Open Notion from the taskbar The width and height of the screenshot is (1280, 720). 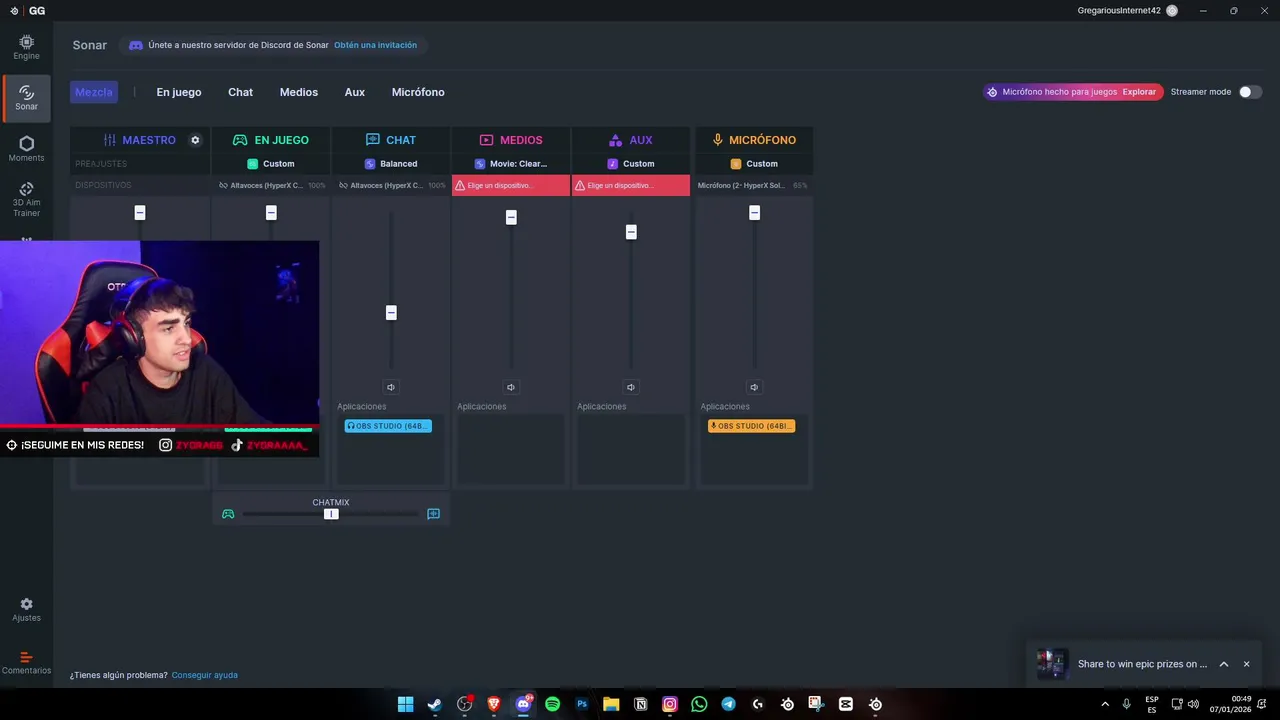[x=641, y=704]
